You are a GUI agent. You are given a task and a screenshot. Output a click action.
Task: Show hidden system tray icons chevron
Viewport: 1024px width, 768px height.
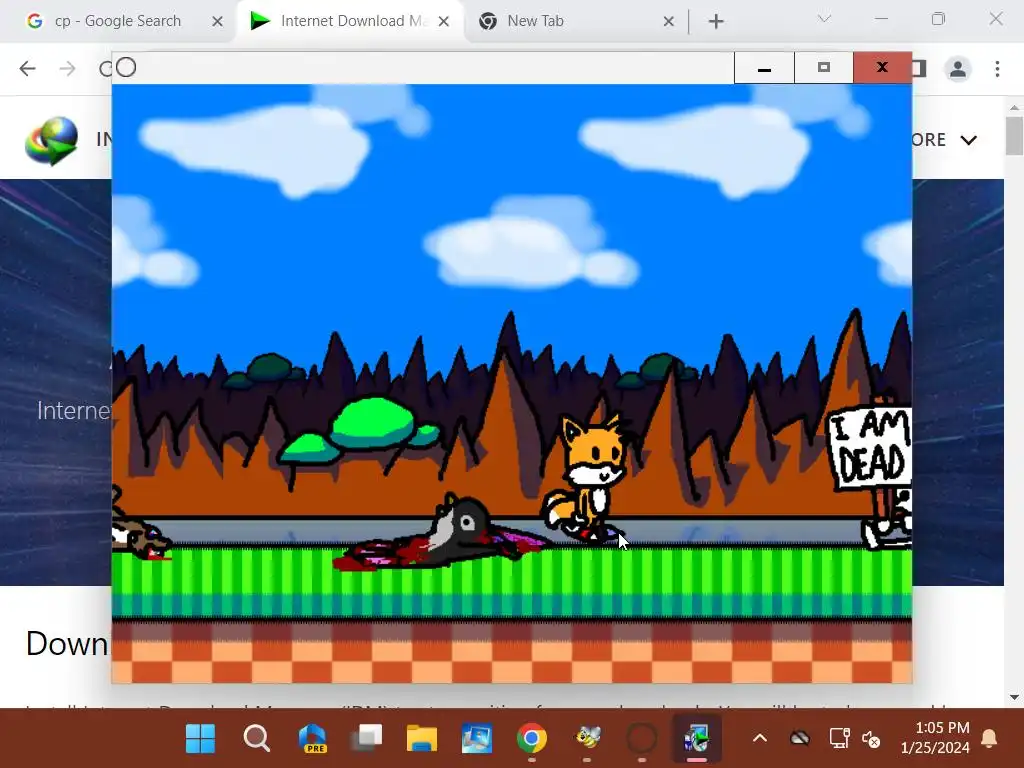(x=760, y=739)
